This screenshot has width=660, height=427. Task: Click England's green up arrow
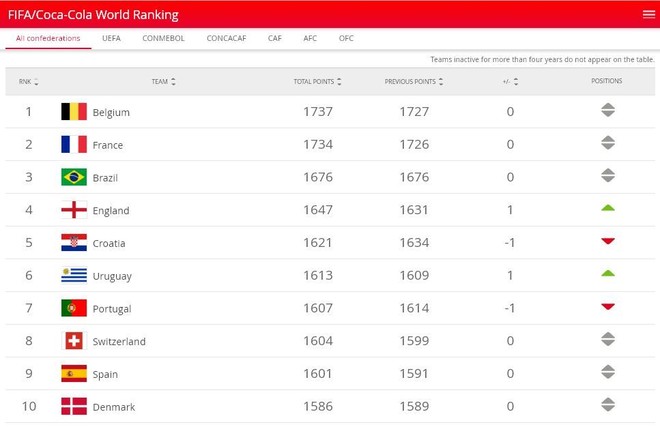point(608,208)
